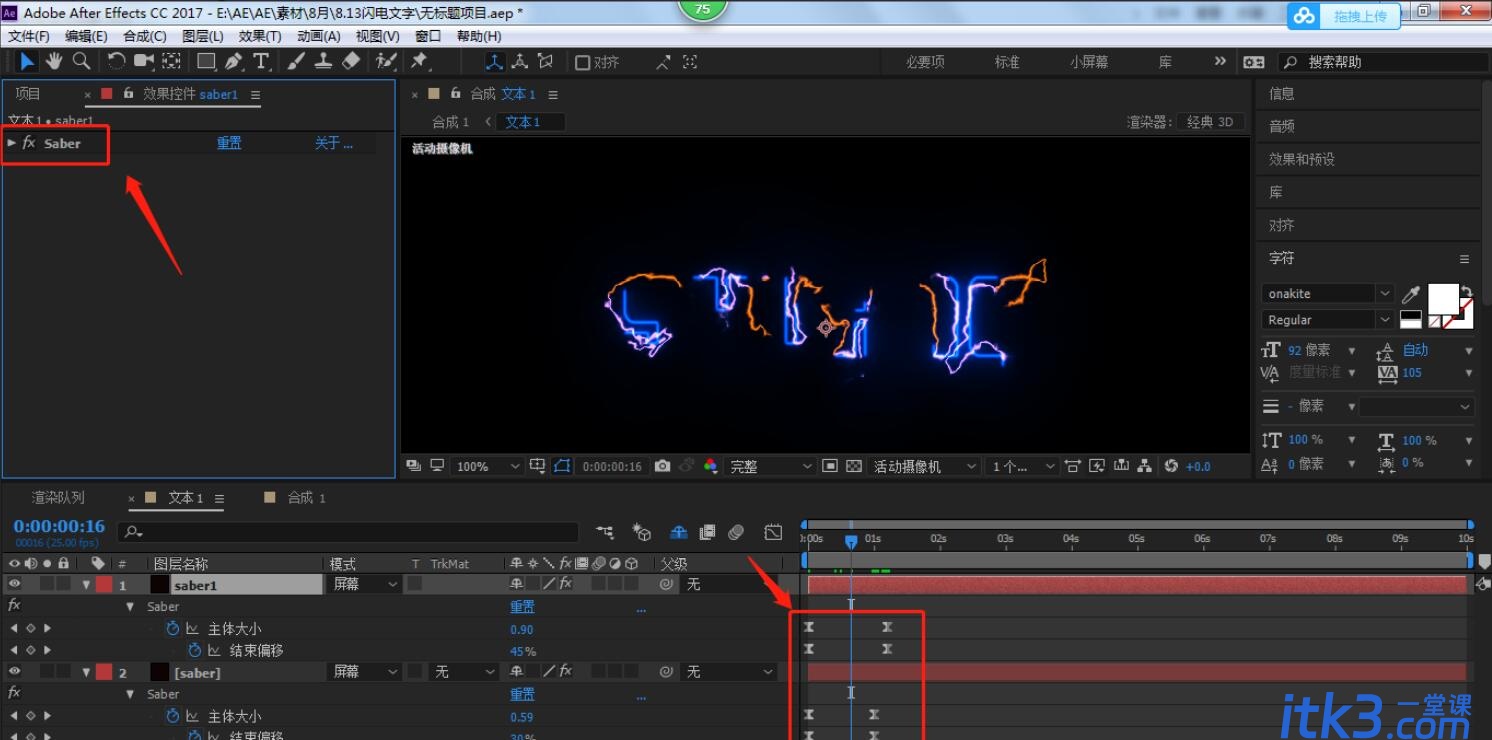Click the white fill color swatch
1492x740 pixels.
[1443, 298]
